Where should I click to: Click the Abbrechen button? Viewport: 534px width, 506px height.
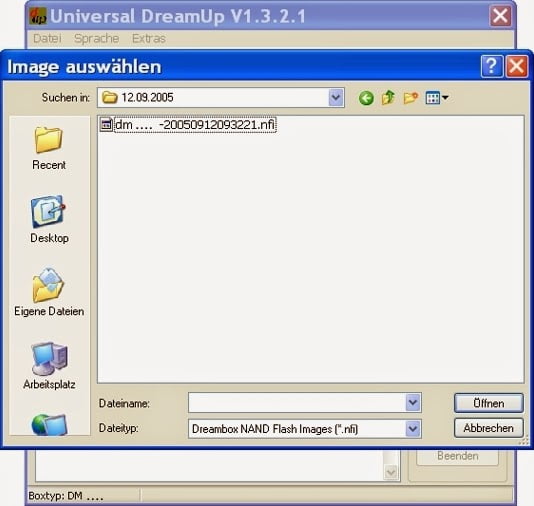tap(489, 428)
